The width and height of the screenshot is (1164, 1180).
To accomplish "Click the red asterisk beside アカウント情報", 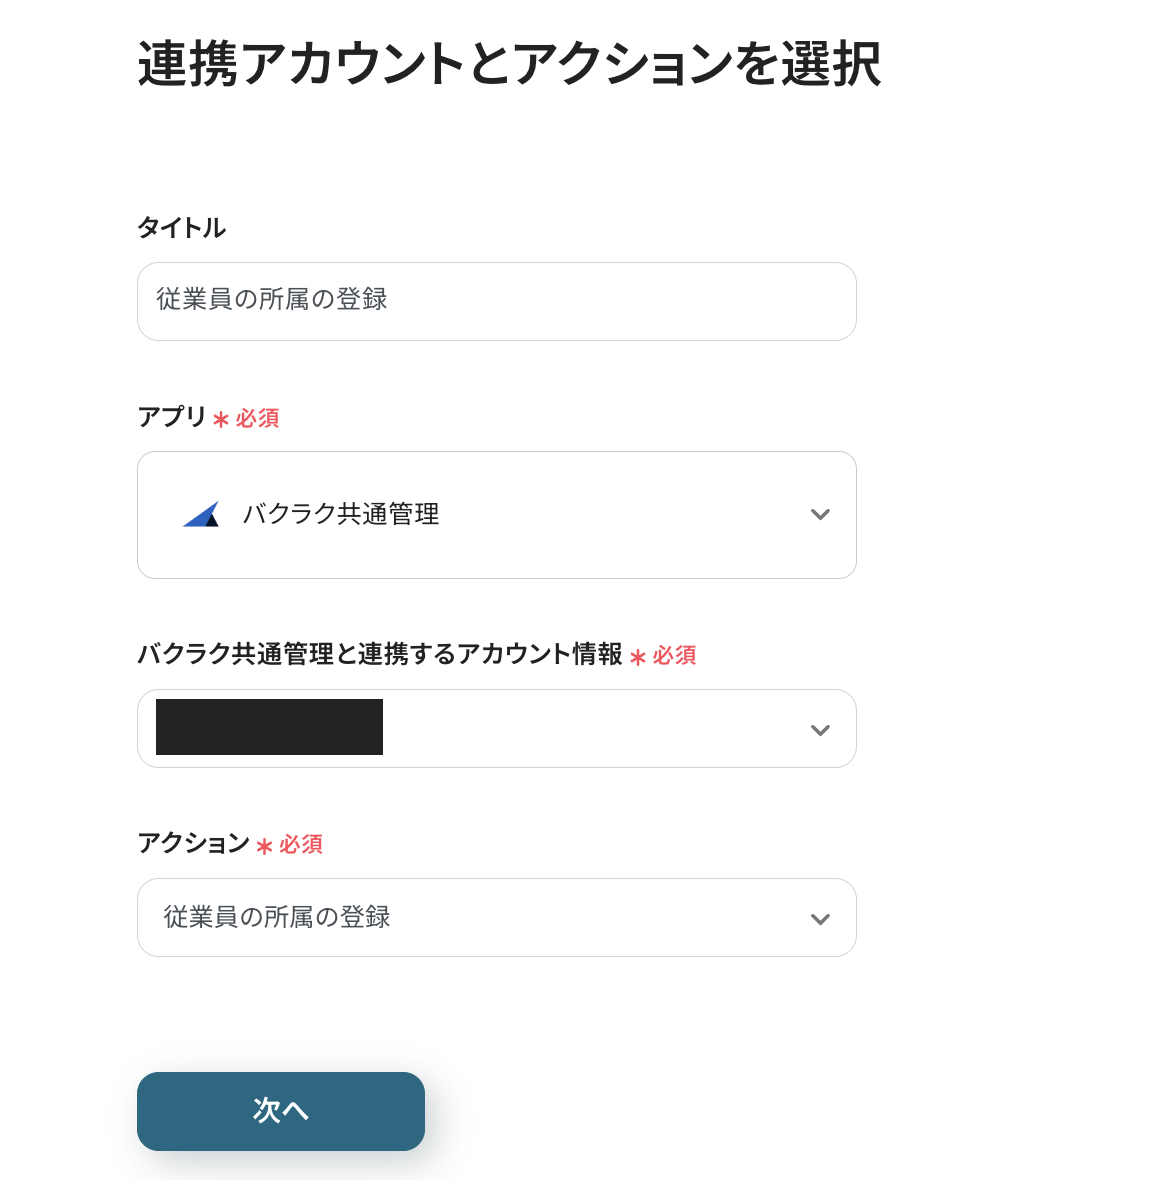I will (x=638, y=657).
